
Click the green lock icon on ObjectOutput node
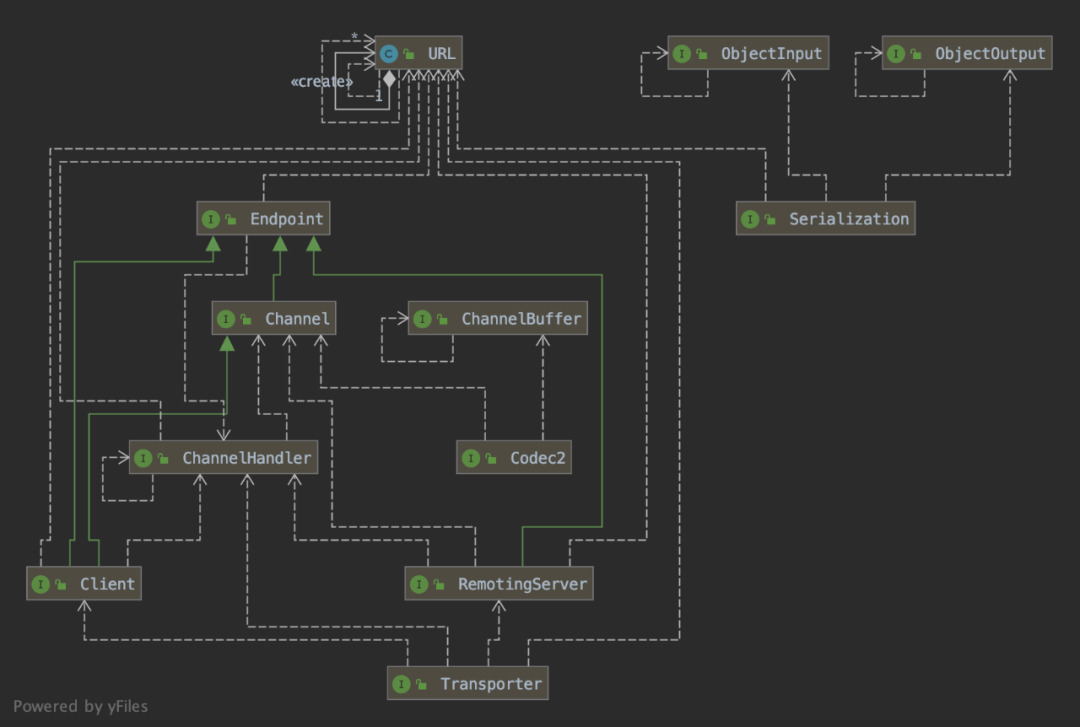pos(916,54)
